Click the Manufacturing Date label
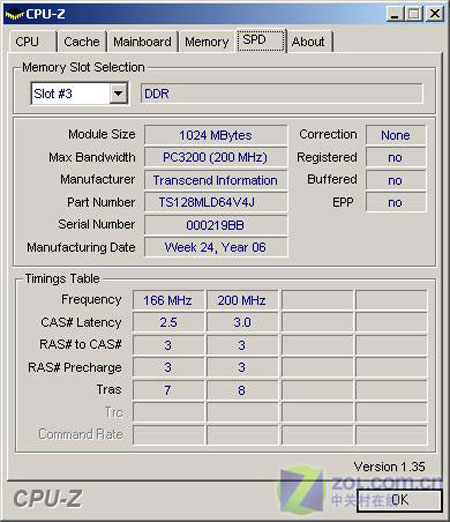Screen dimensions: 450x522 [x=81, y=247]
